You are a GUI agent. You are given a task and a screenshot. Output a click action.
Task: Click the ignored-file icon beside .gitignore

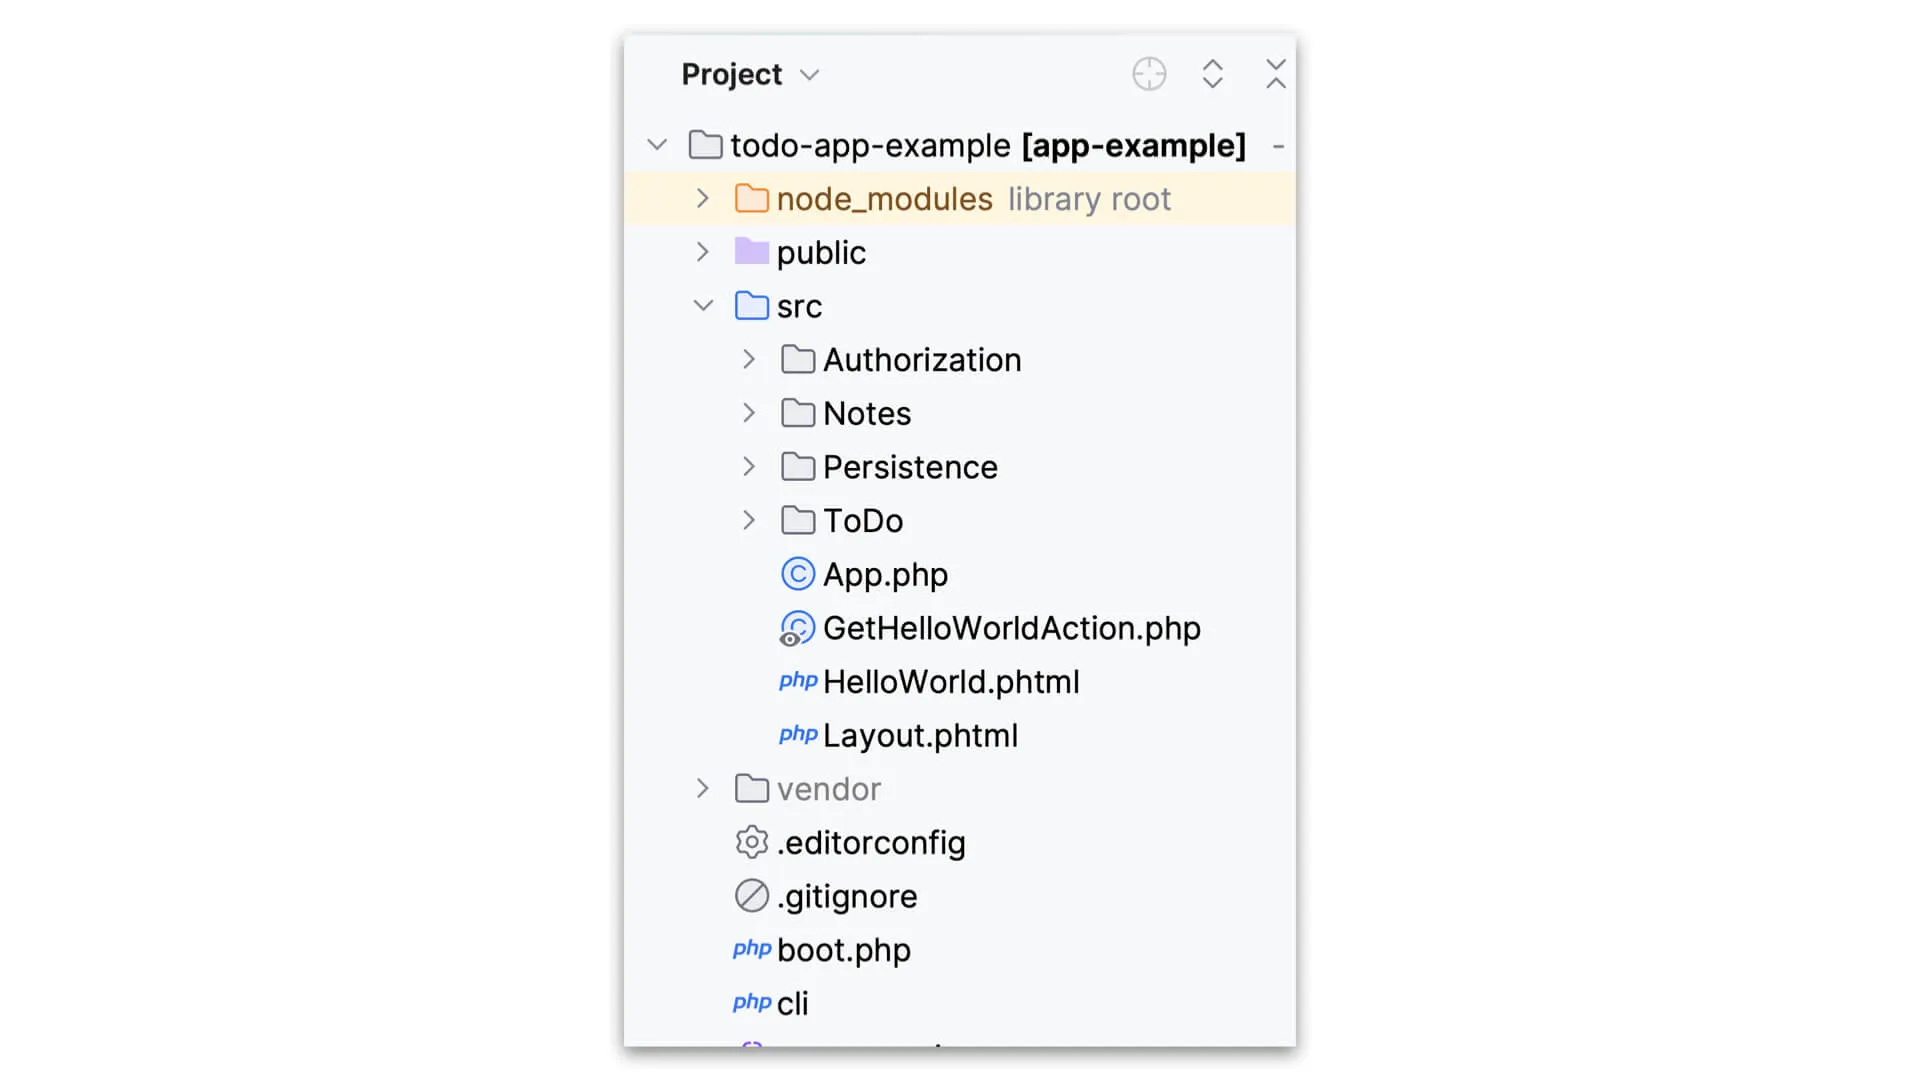point(750,895)
